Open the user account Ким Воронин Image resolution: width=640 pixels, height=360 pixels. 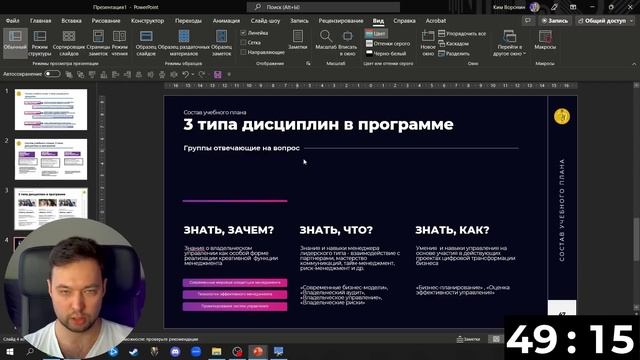pos(516,7)
